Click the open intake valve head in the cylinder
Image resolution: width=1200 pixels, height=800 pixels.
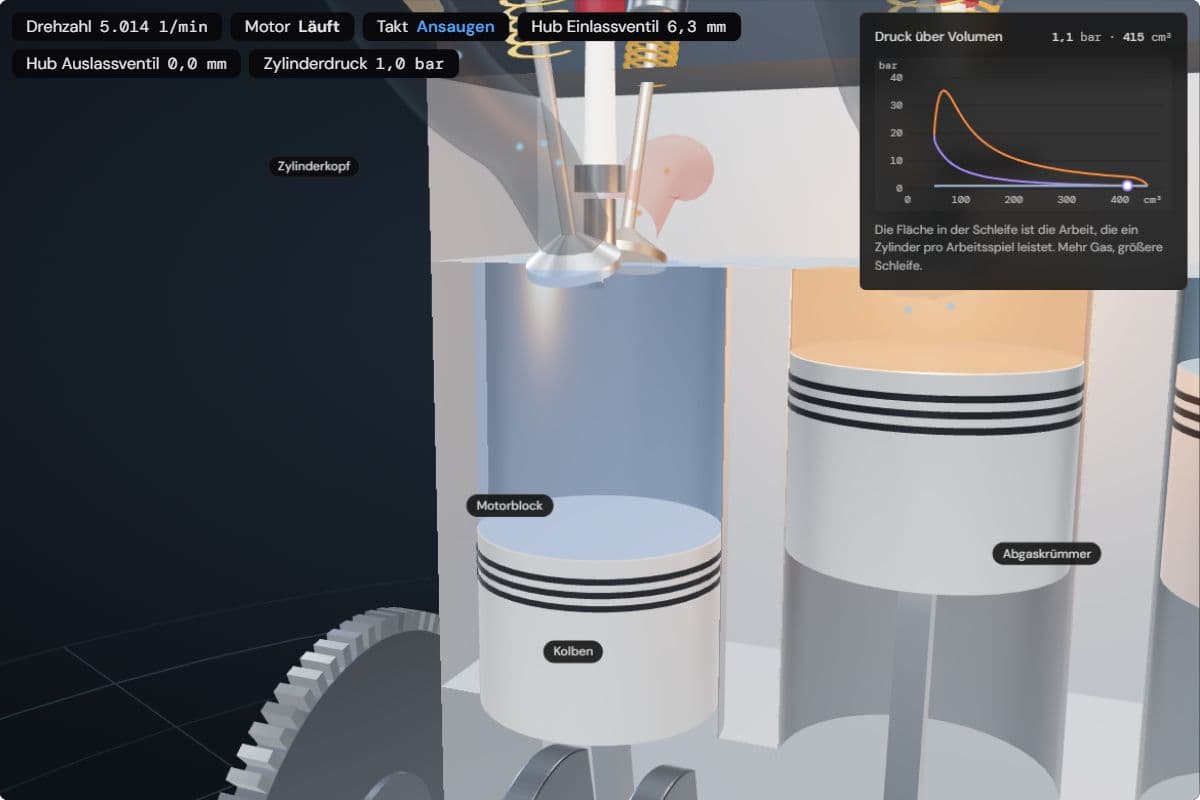click(x=573, y=262)
